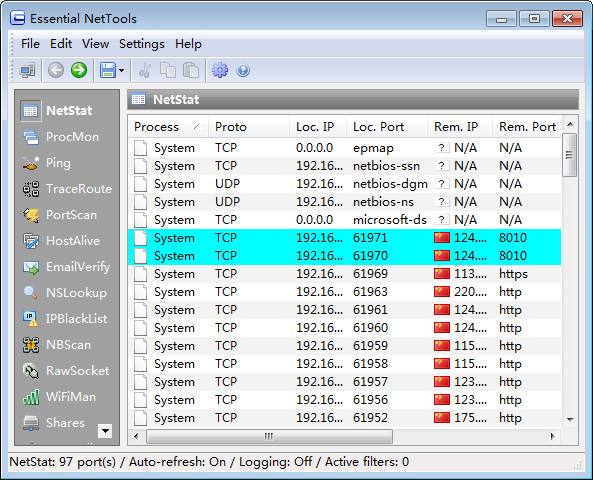Open the NSLookup tool

click(65, 293)
